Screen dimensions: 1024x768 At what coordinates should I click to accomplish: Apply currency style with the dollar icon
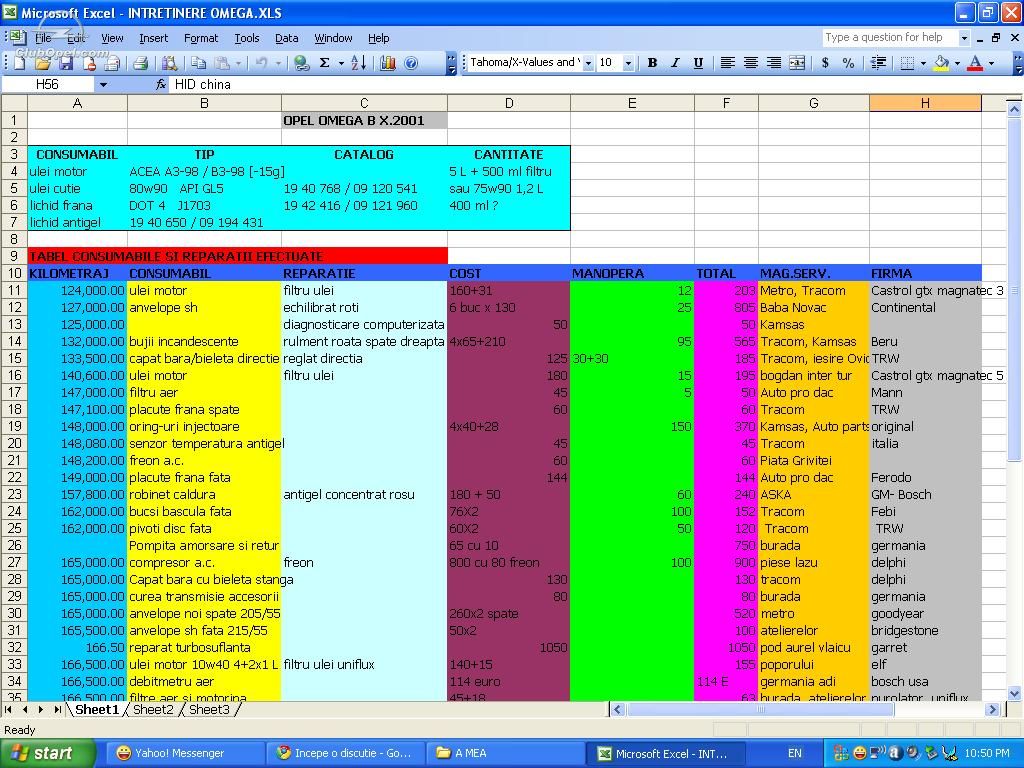(825, 63)
